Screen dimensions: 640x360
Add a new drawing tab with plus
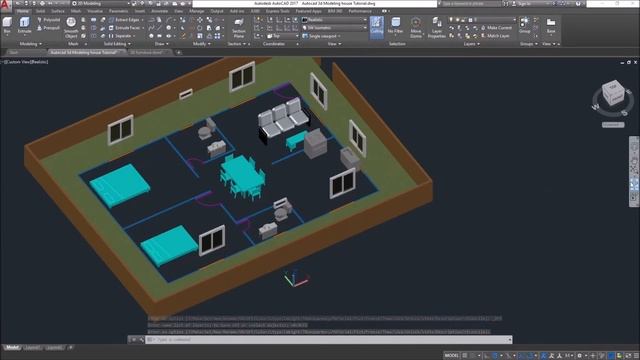[x=178, y=52]
